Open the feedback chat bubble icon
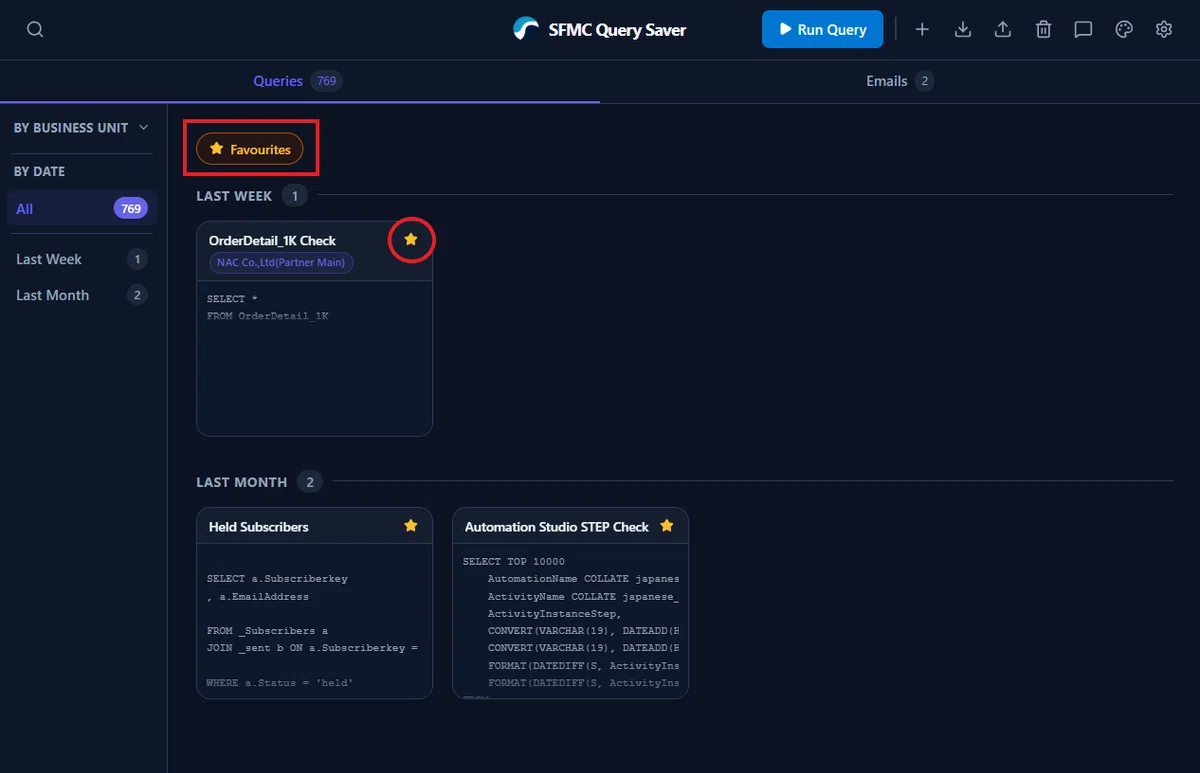The height and width of the screenshot is (773, 1200). 1083,30
